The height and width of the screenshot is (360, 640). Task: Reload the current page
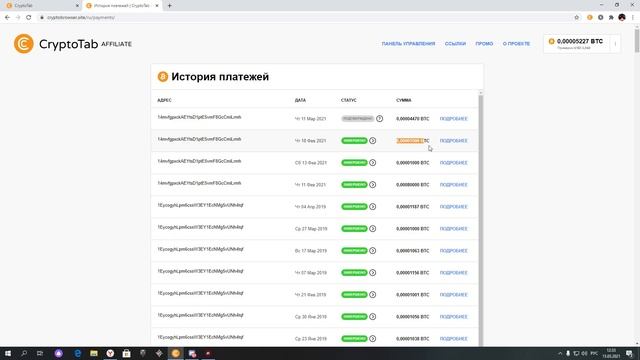pos(29,18)
